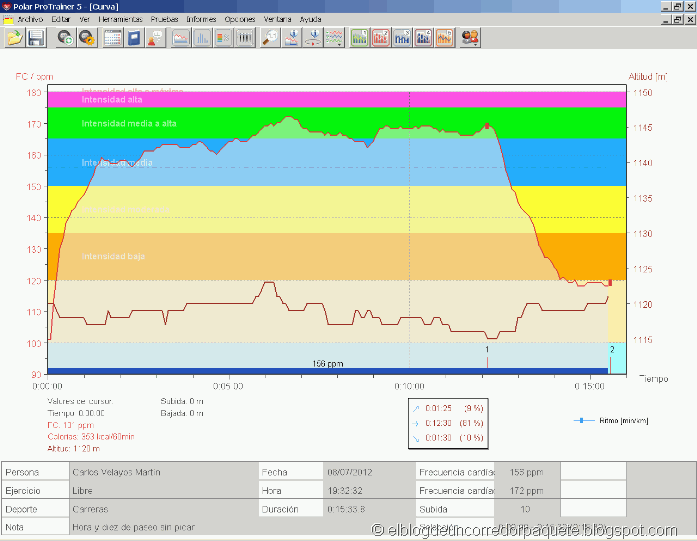Click the Subida value 10
Screen dimensions: 697x541
tap(525, 509)
